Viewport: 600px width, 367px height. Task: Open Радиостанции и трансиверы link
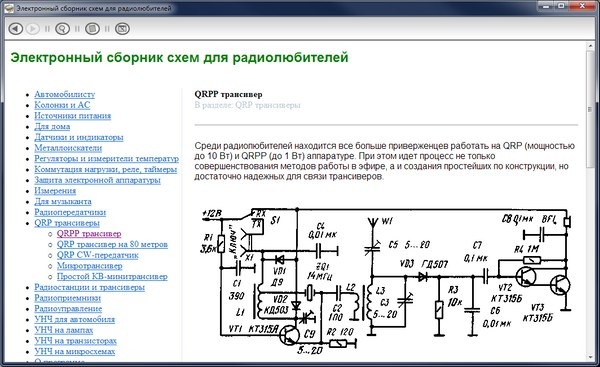pyautogui.click(x=90, y=287)
